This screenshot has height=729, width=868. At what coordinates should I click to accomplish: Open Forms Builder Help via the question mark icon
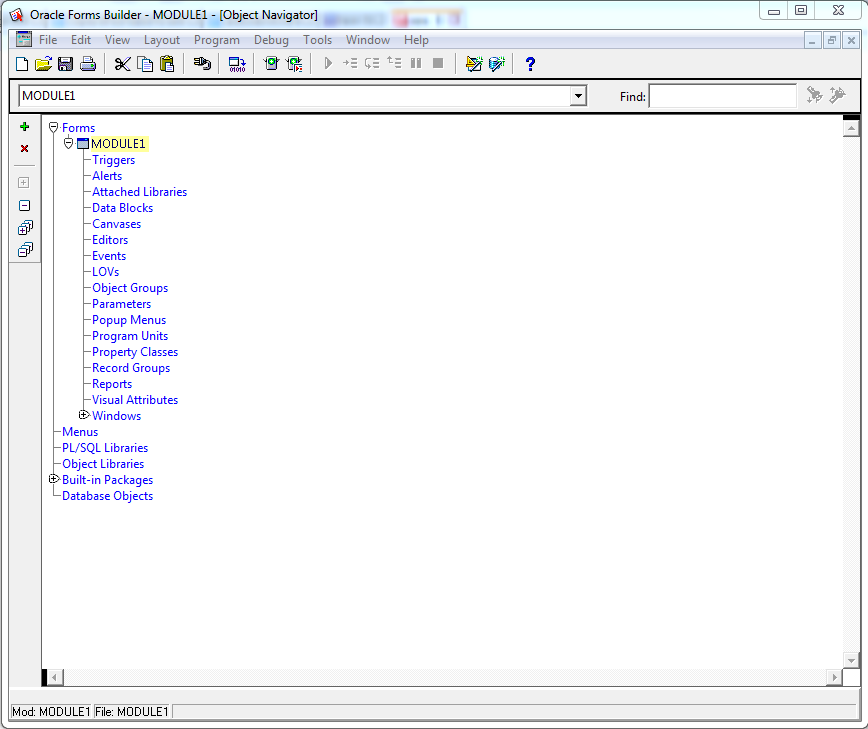[x=529, y=63]
